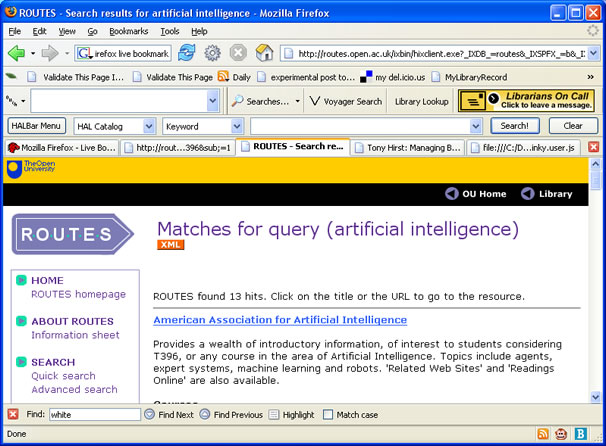Click the grey Stop loading icon
The height and width of the screenshot is (446, 606).
[238, 53]
